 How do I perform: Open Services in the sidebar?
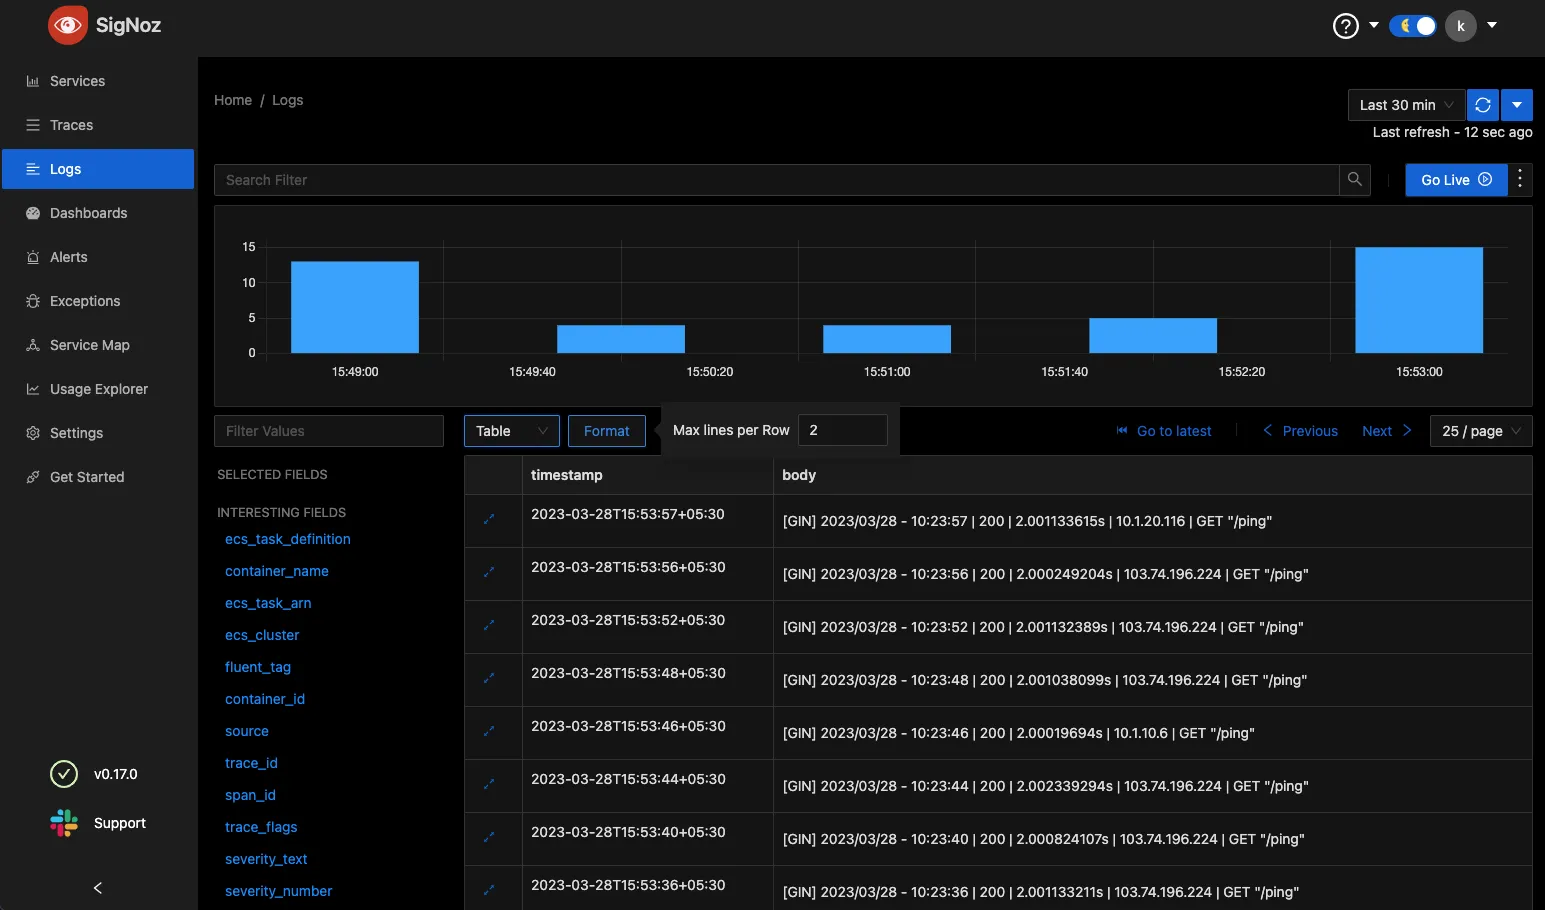pyautogui.click(x=98, y=81)
